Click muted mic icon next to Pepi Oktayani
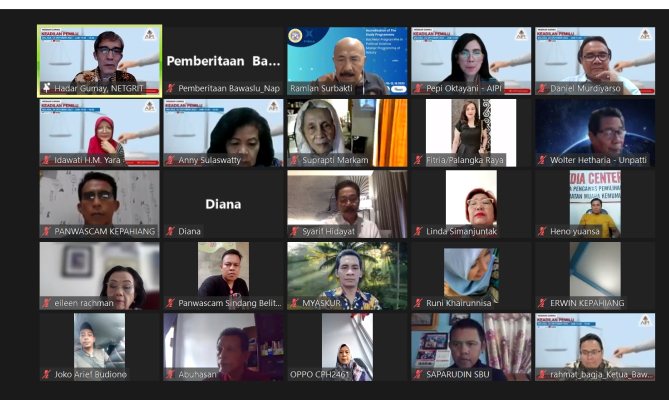 pos(419,89)
